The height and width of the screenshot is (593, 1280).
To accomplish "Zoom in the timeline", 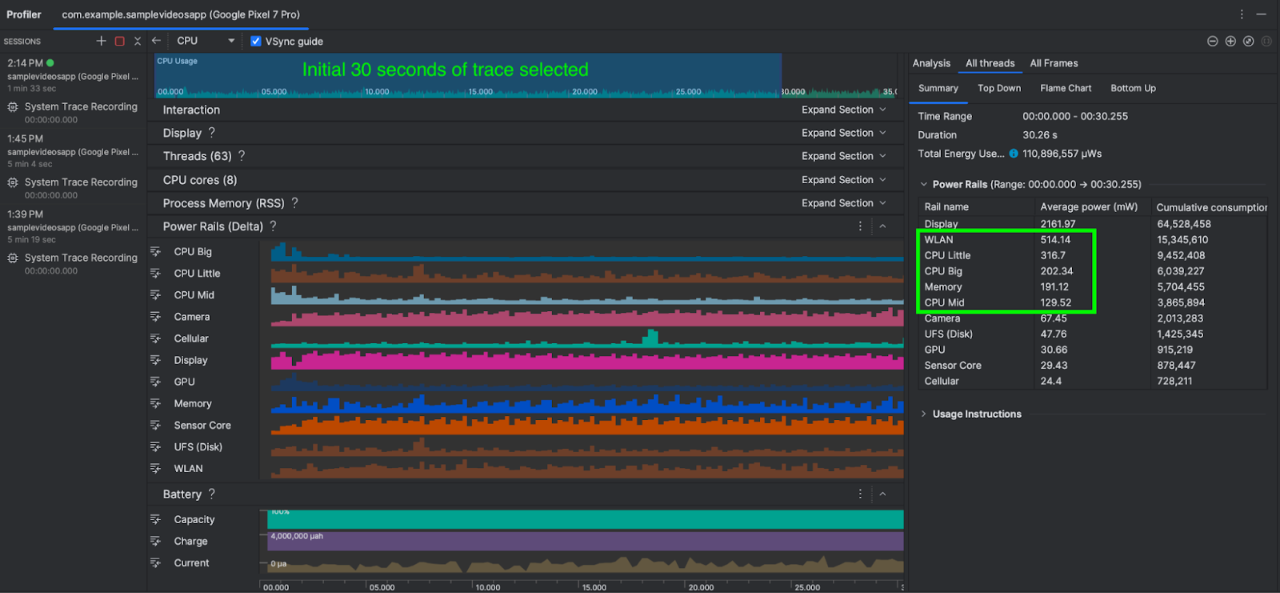I will coord(1230,41).
